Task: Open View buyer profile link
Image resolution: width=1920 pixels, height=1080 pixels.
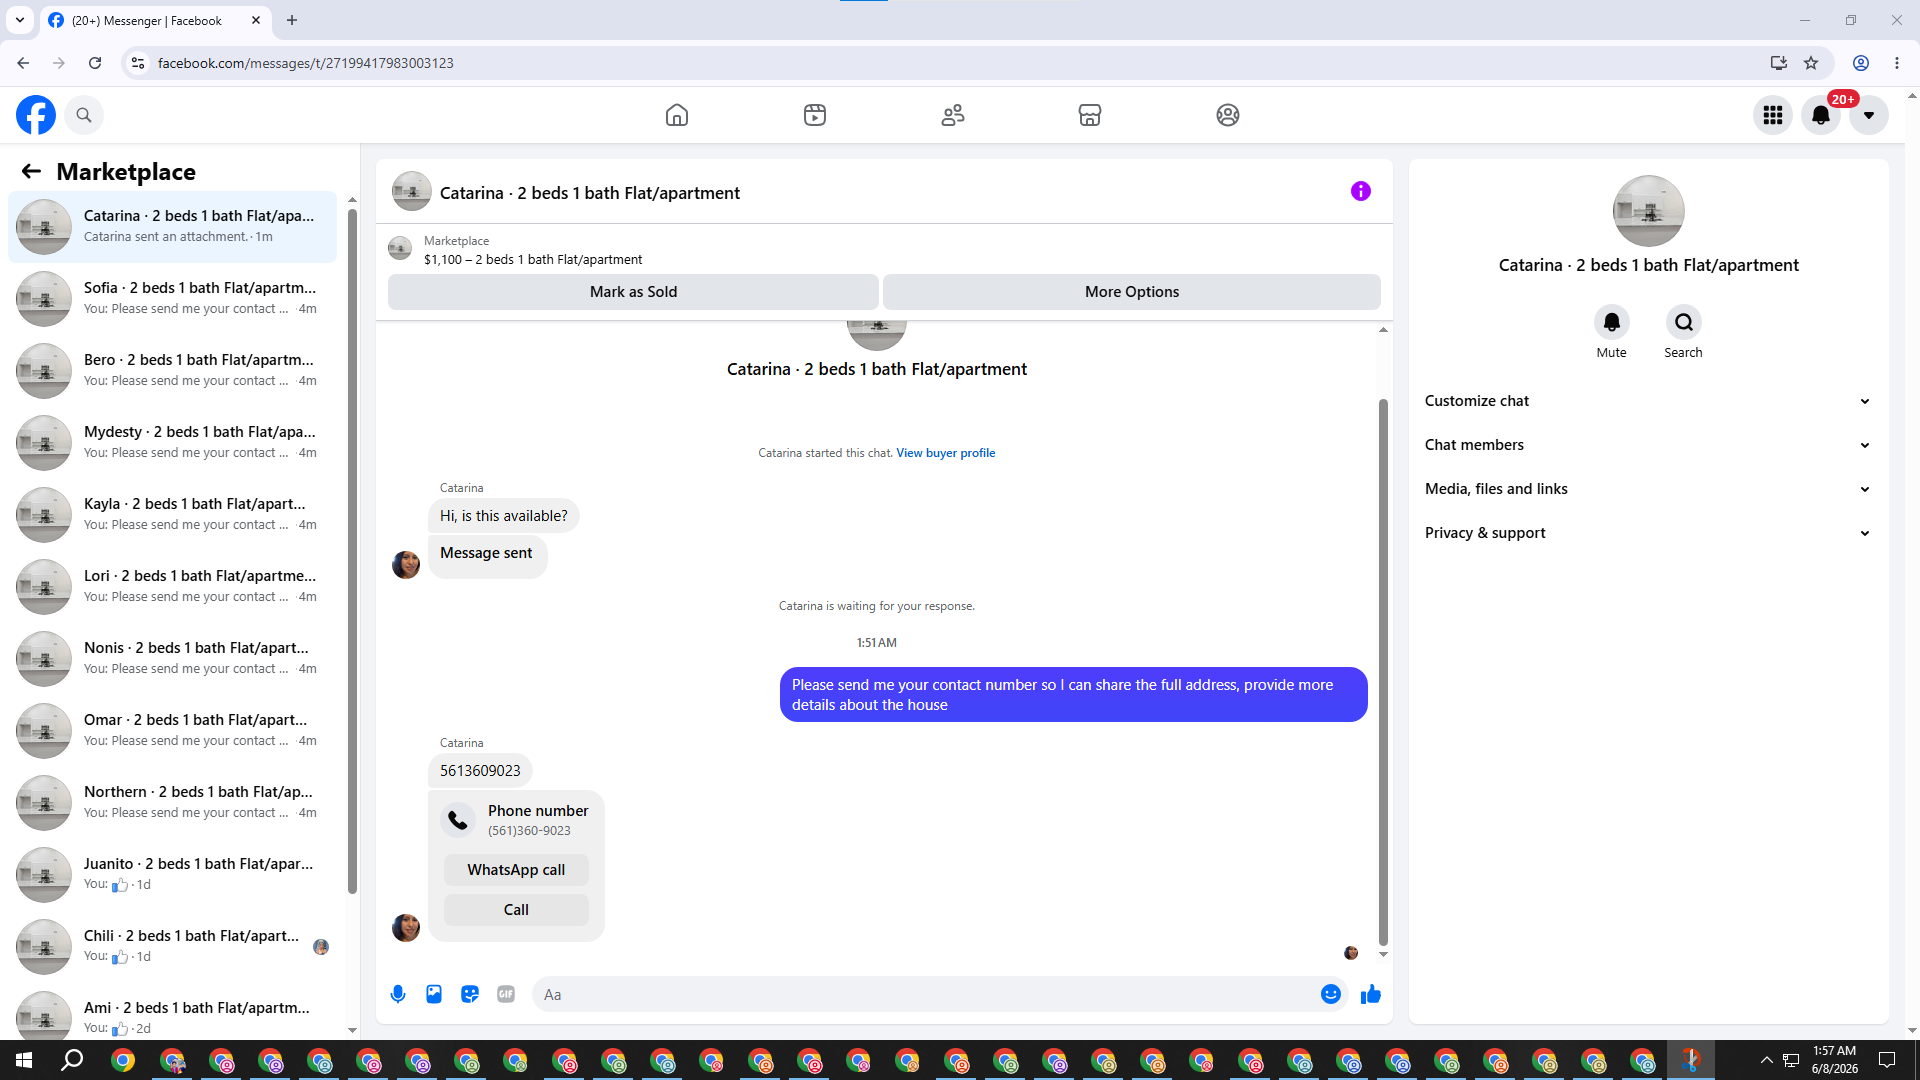Action: click(945, 453)
